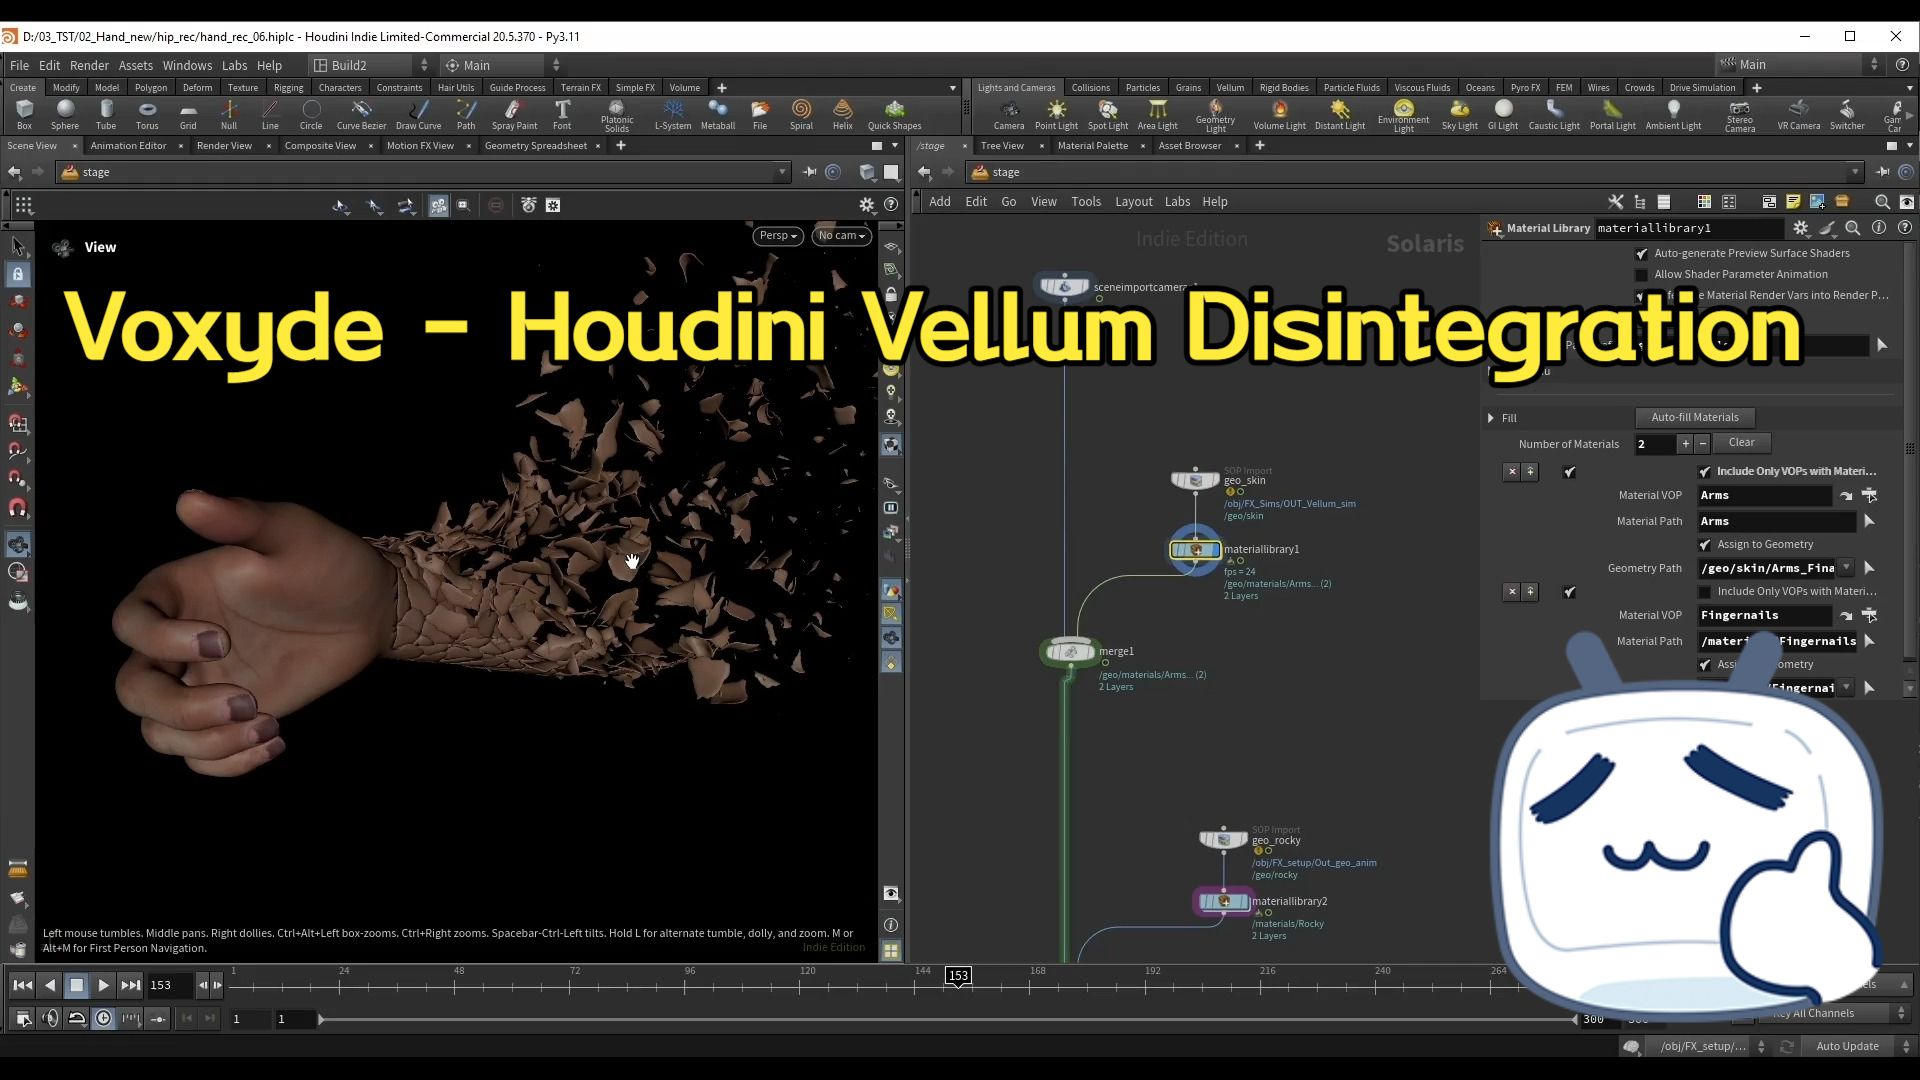Open the Persp viewport menu

(778, 236)
